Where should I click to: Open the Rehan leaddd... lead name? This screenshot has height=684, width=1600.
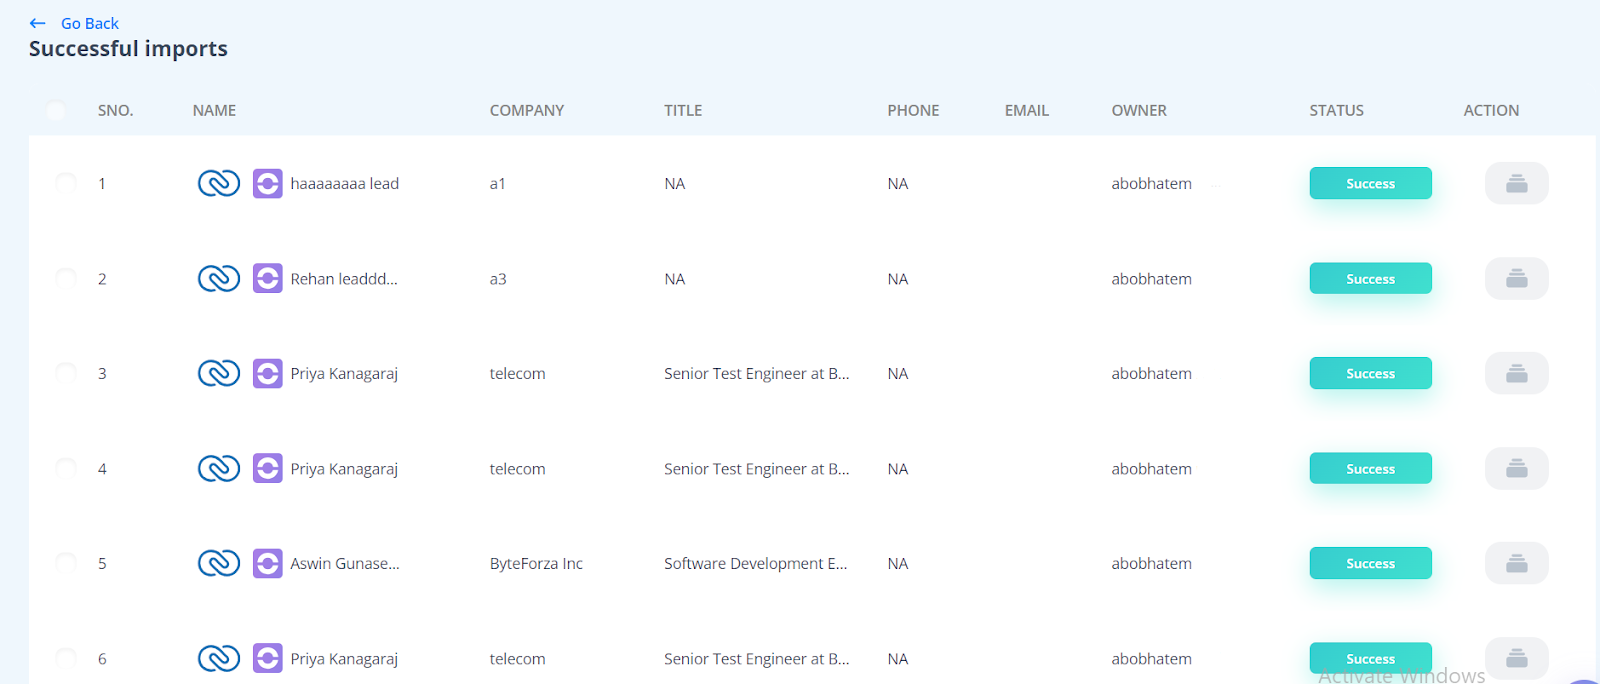coord(343,279)
